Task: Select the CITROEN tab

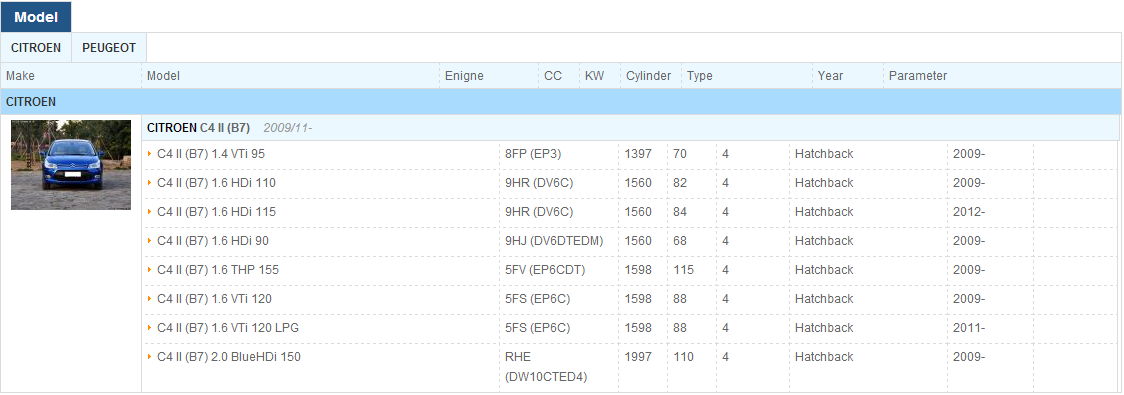Action: 36,48
